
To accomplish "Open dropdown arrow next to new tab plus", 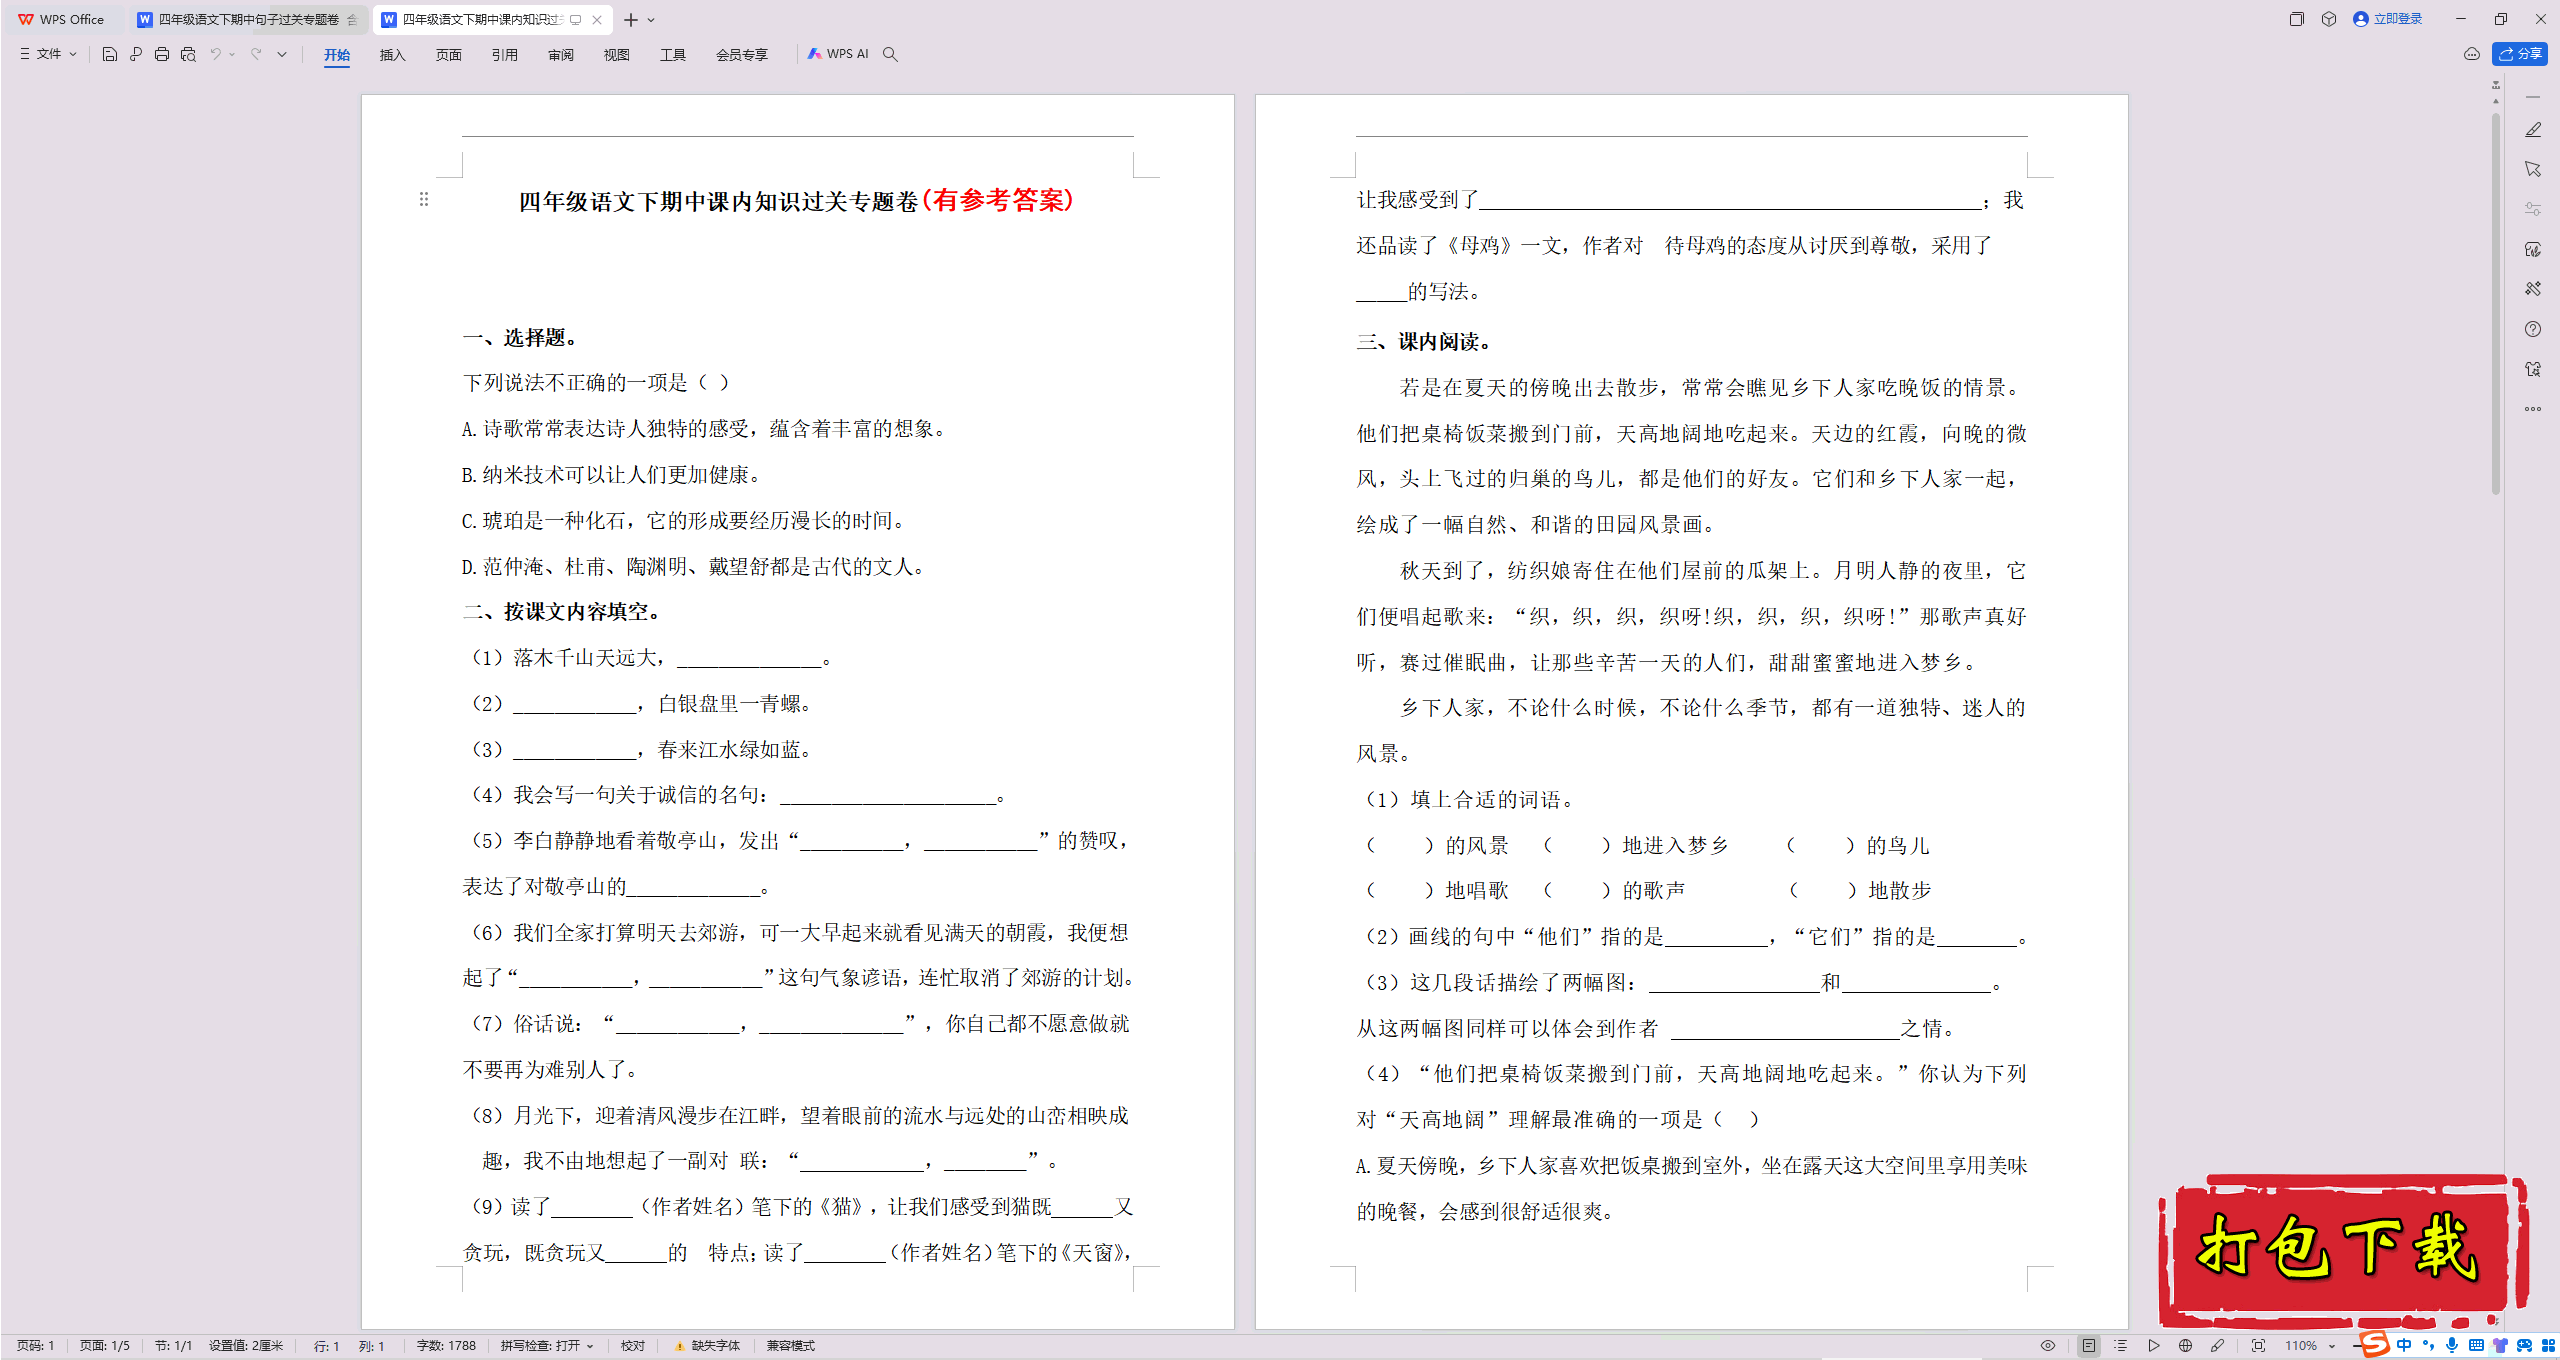I will click(x=651, y=20).
